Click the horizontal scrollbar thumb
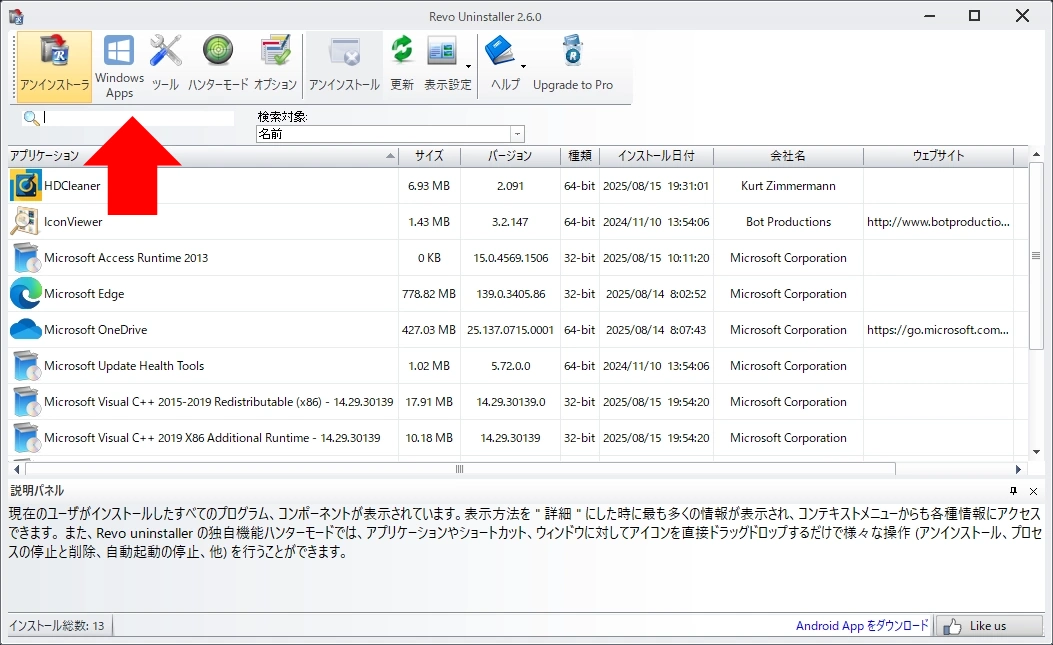Image resolution: width=1053 pixels, height=645 pixels. (460, 469)
